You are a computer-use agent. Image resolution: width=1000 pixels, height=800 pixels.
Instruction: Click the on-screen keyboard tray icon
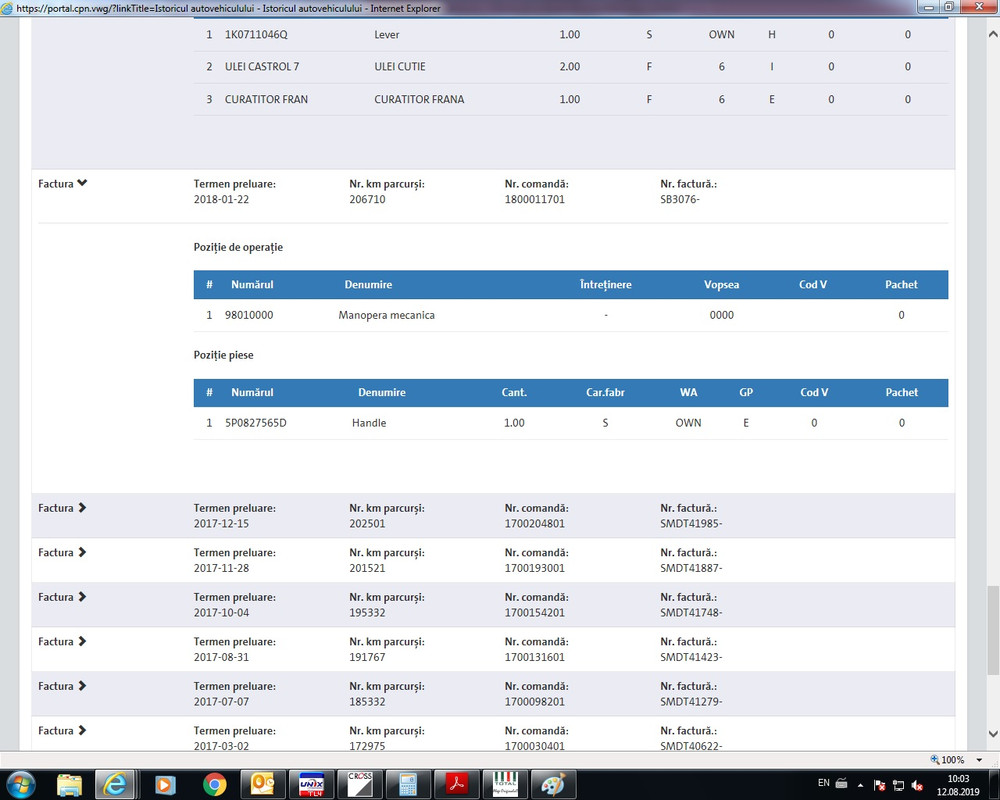click(841, 783)
